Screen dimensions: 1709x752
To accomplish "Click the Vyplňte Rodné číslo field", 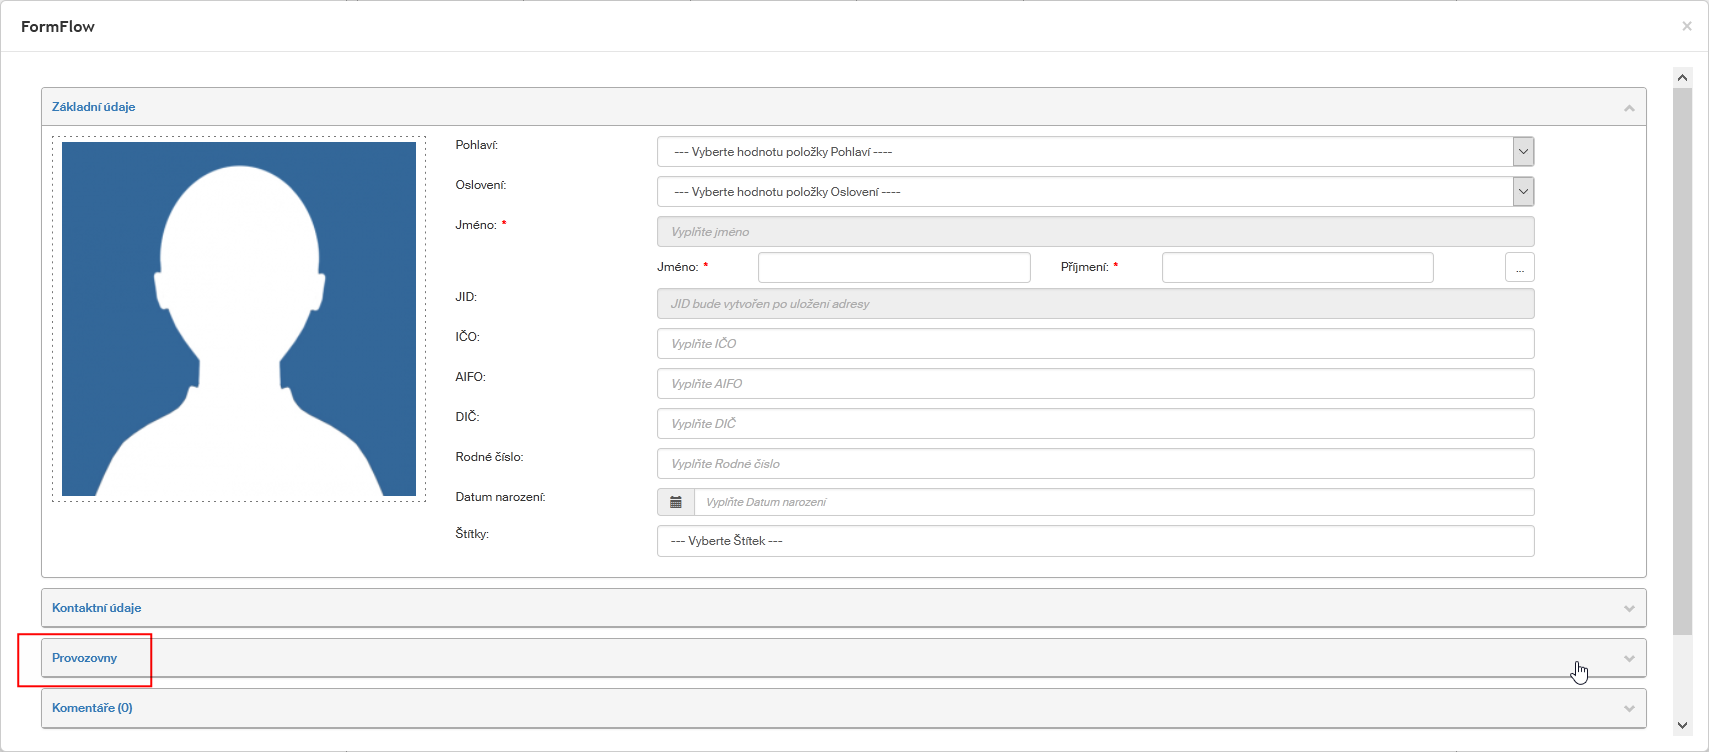I will 1095,464.
